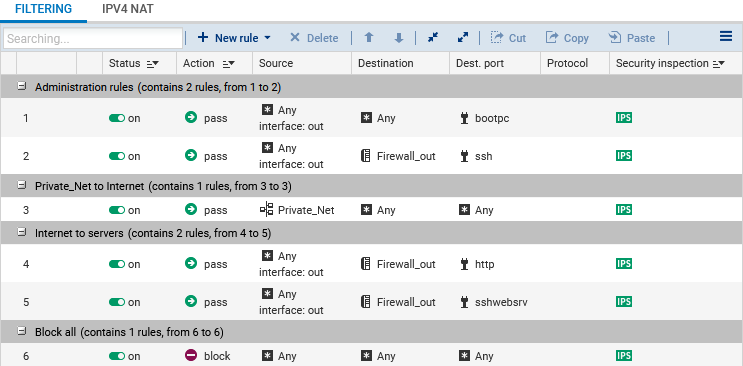743x366 pixels.
Task: Click Firewall_out host icon in rule 2
Action: [x=366, y=156]
